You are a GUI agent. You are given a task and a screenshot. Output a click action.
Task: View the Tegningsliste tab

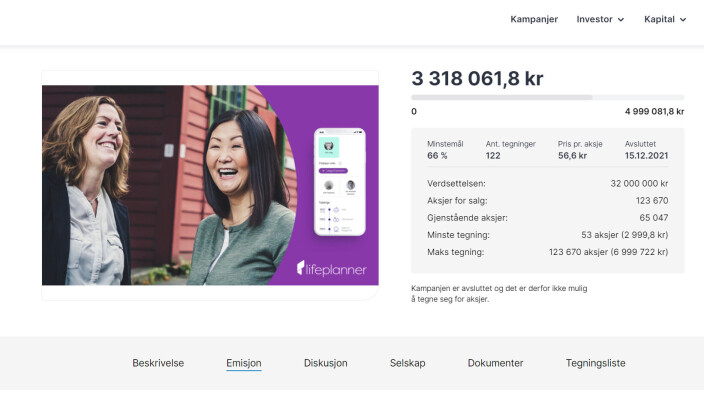tap(595, 363)
